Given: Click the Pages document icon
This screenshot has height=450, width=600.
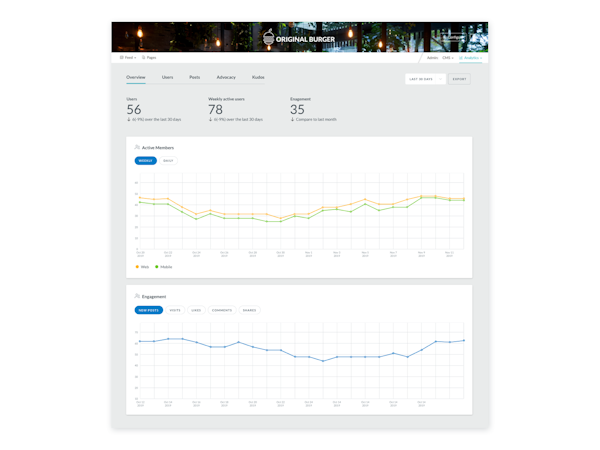Looking at the screenshot, I should (x=143, y=57).
